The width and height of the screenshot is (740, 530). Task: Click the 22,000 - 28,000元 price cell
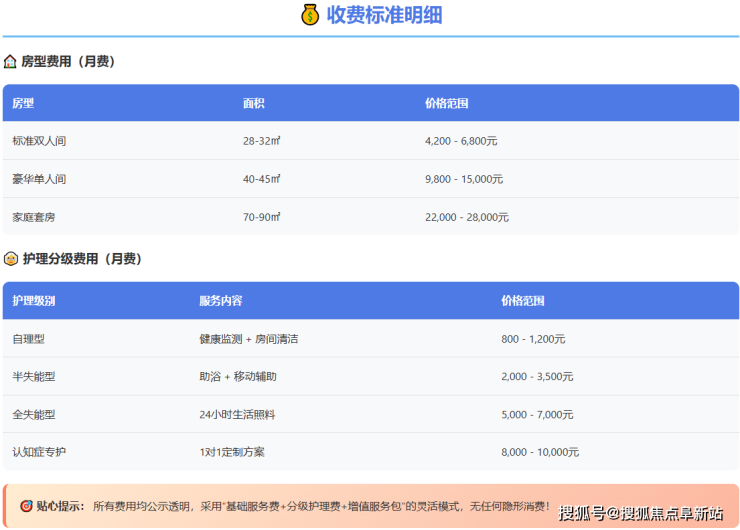pyautogui.click(x=466, y=217)
